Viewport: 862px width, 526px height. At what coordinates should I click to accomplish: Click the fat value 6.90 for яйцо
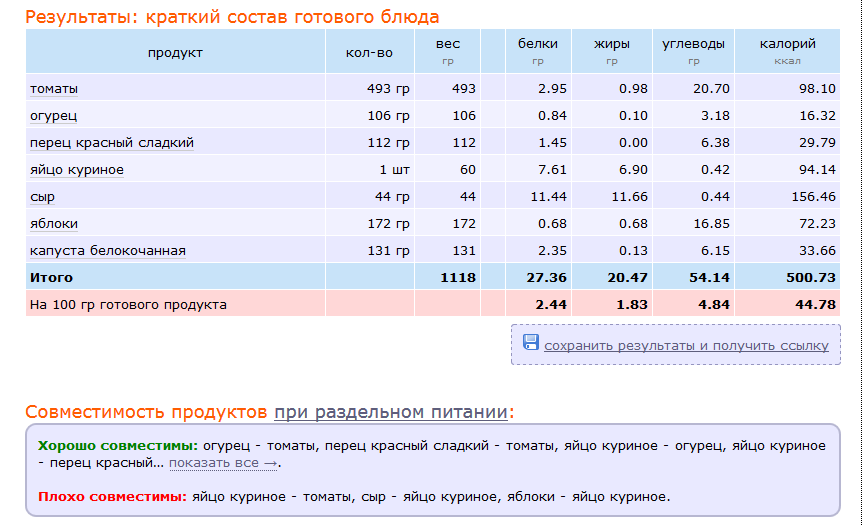click(633, 170)
